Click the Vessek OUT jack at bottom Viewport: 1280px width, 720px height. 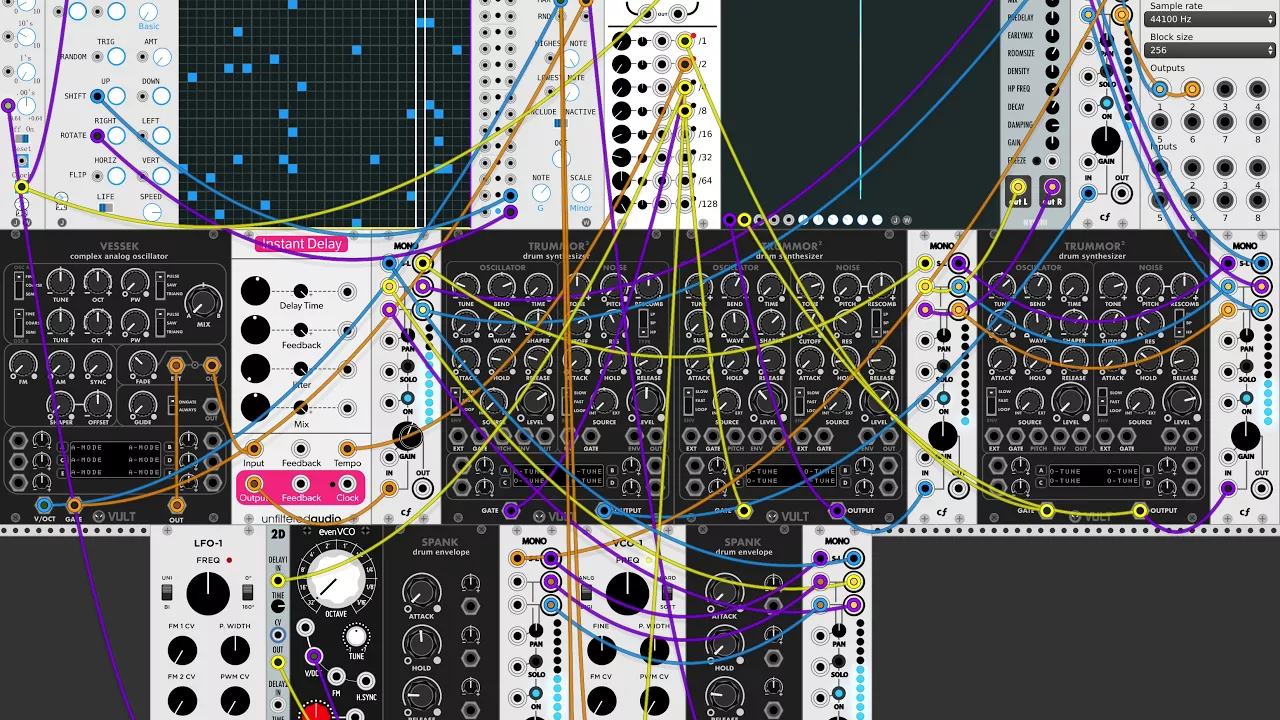(x=176, y=505)
